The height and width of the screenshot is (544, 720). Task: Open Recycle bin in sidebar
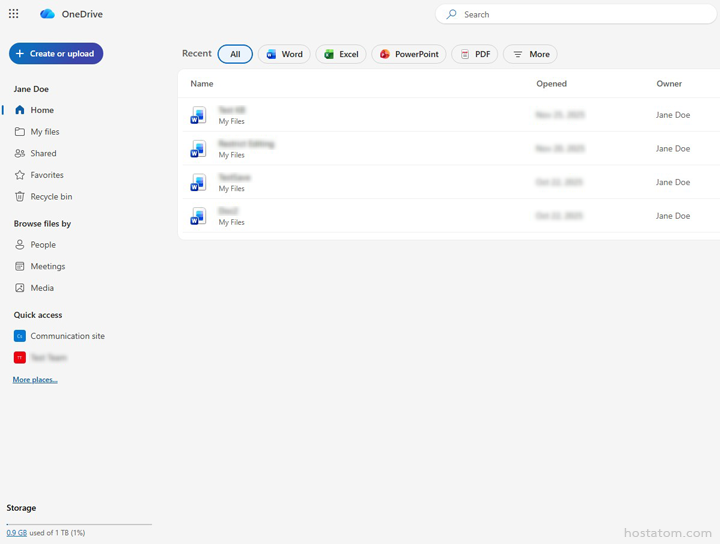coord(51,196)
